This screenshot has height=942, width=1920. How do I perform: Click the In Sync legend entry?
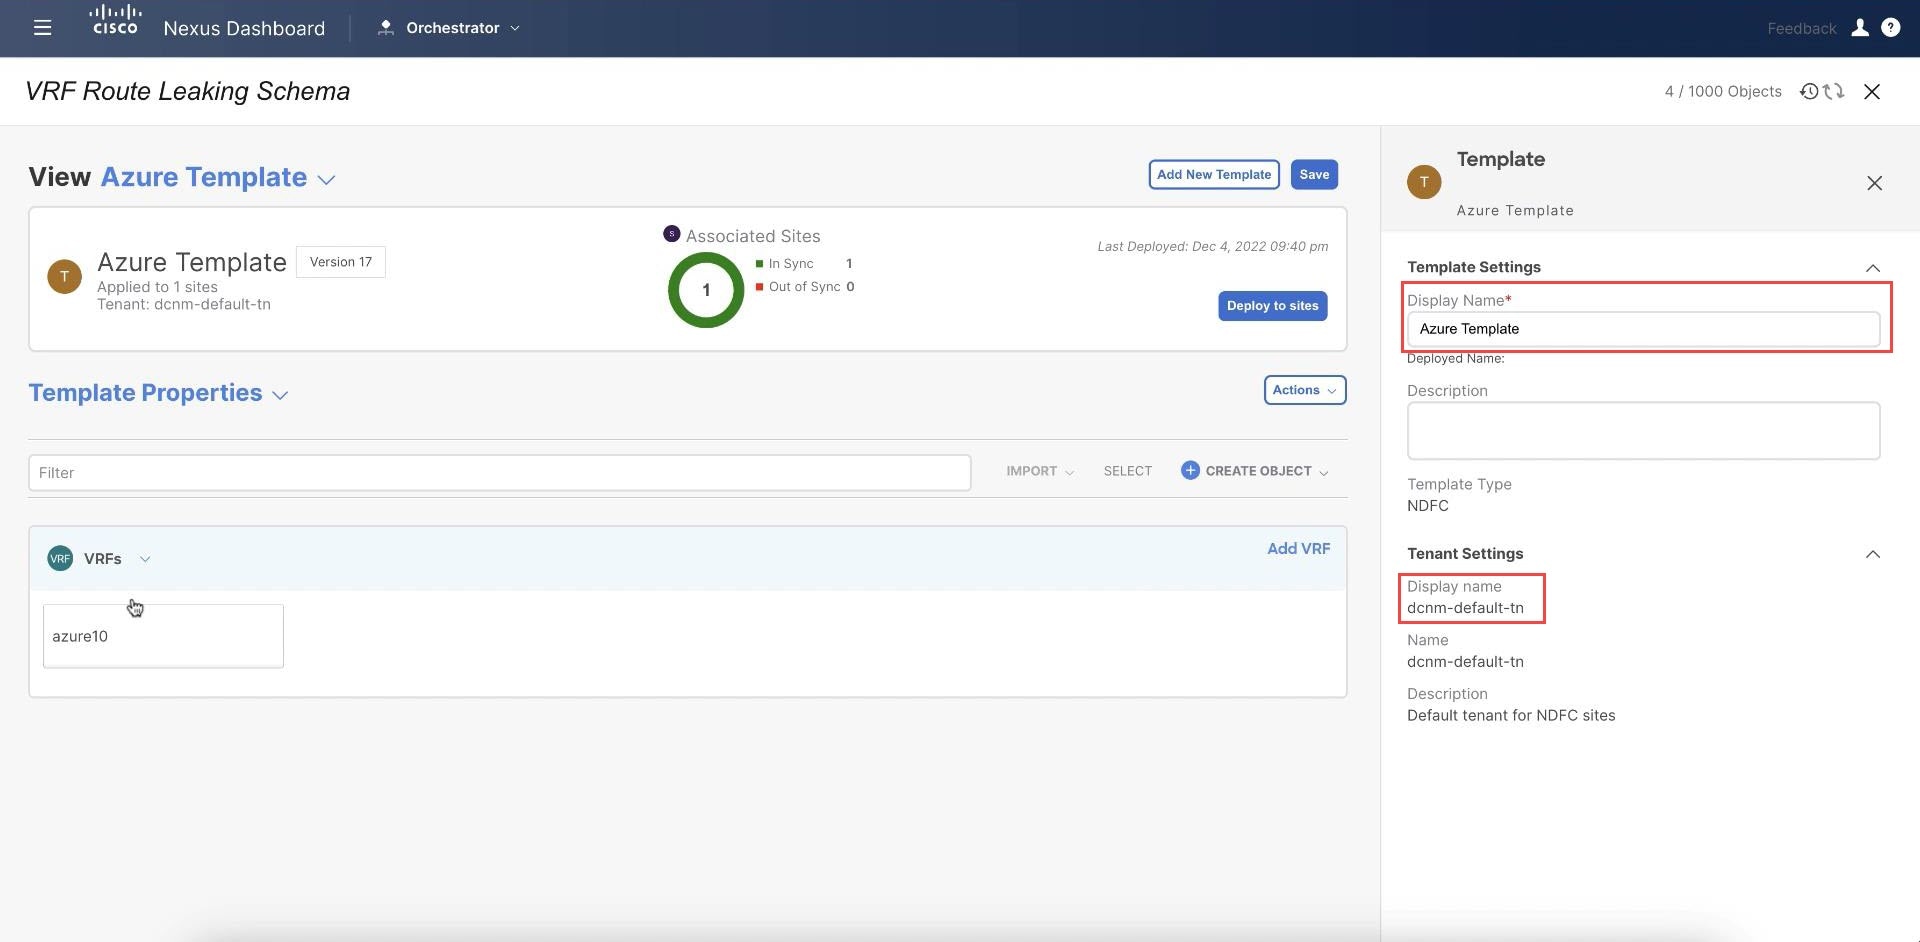[804, 264]
